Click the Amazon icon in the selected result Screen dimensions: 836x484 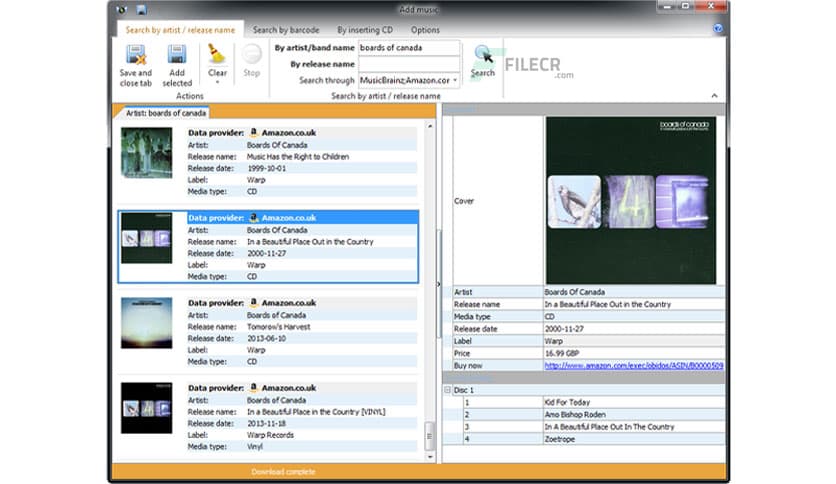click(254, 217)
